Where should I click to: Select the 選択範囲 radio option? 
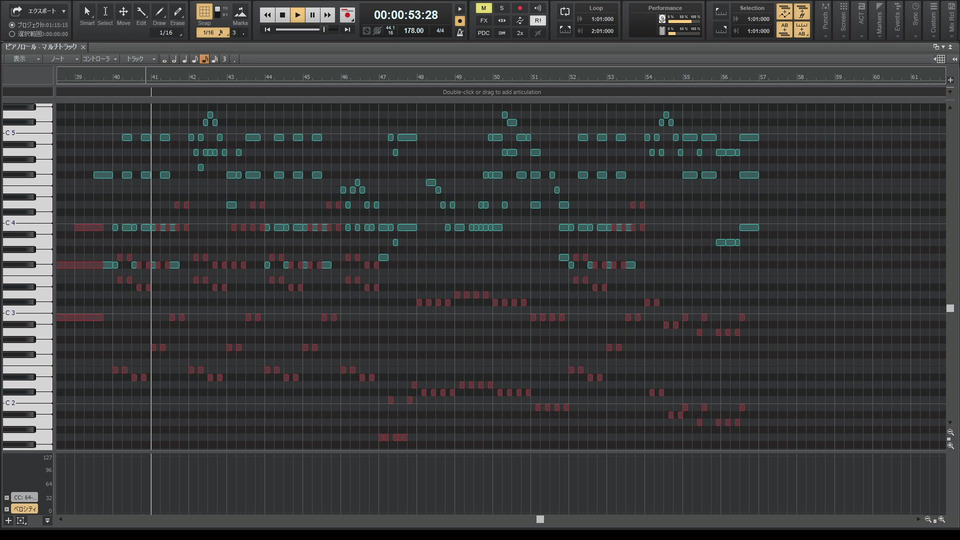(x=11, y=34)
